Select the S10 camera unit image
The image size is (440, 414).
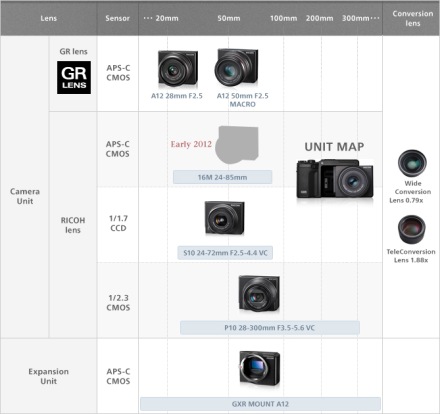pyautogui.click(x=224, y=218)
